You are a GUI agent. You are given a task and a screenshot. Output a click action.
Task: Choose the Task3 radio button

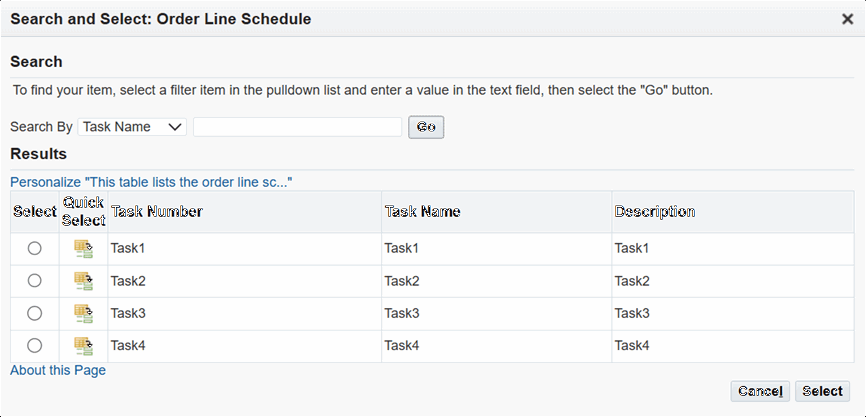(x=35, y=313)
